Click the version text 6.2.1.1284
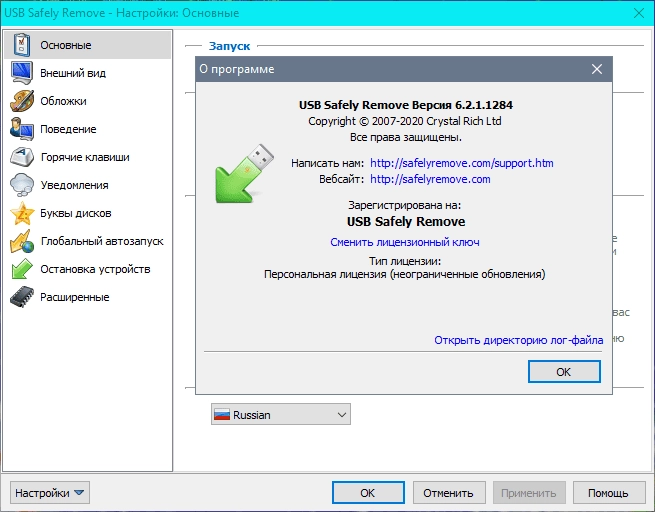 [484, 105]
